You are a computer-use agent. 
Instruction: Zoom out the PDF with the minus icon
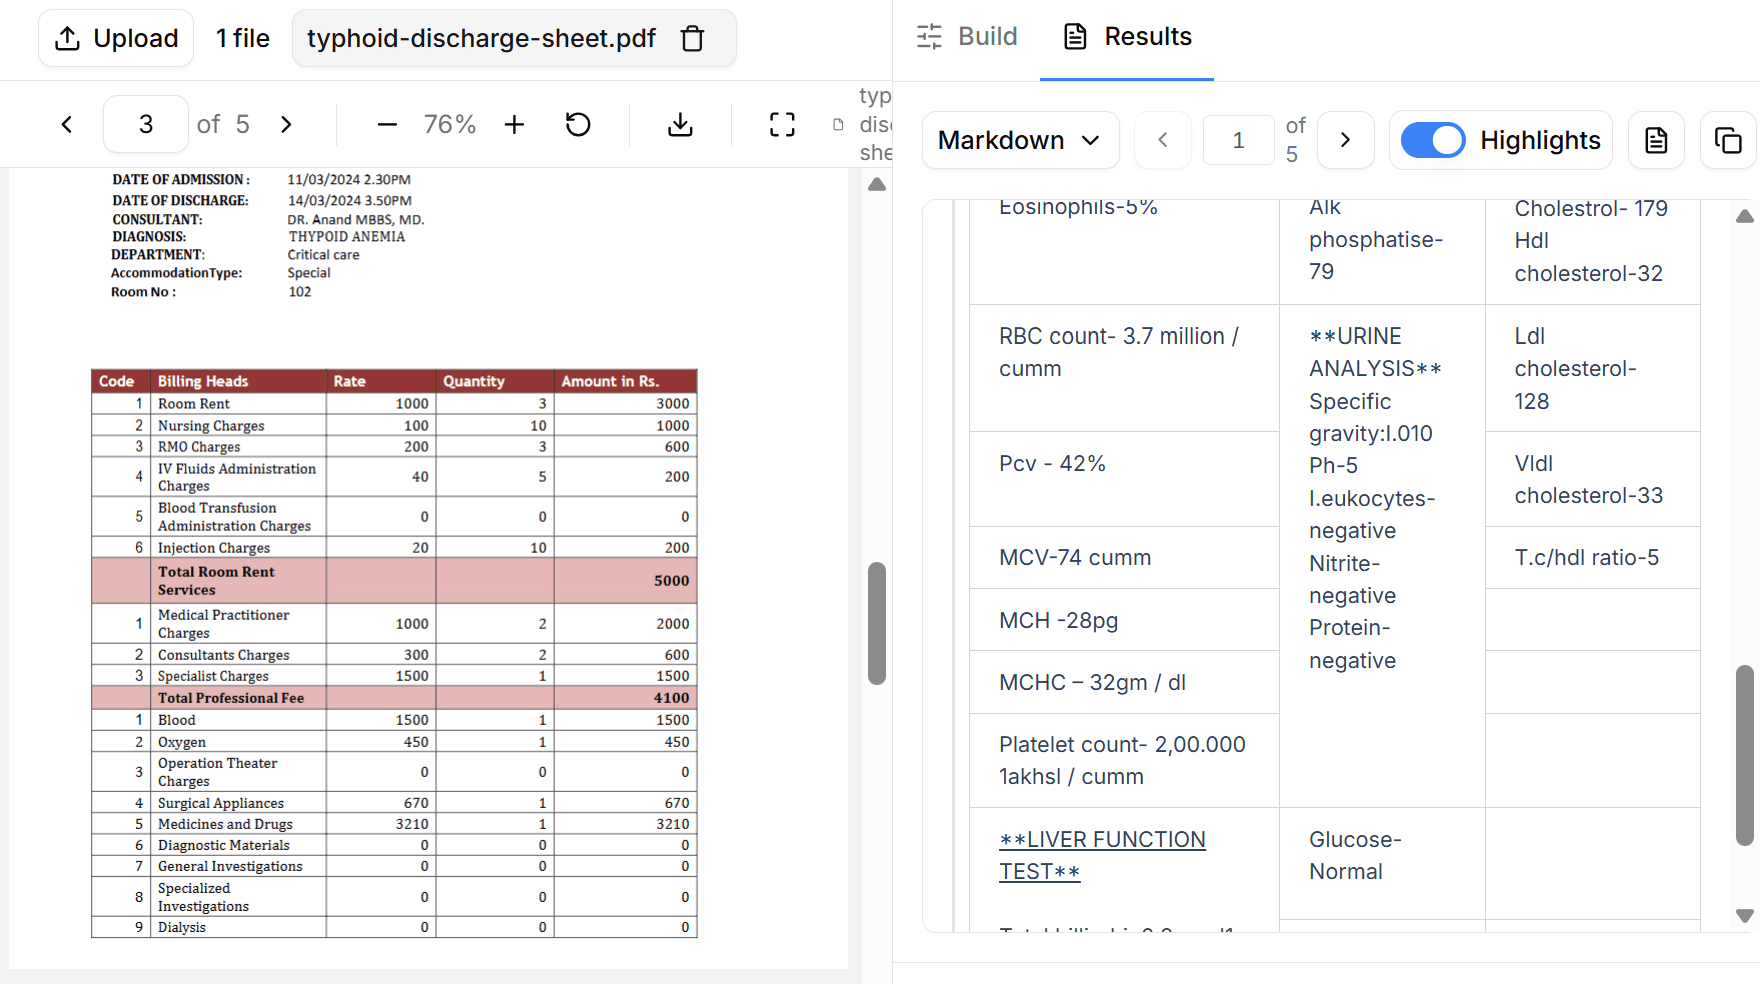coord(386,124)
